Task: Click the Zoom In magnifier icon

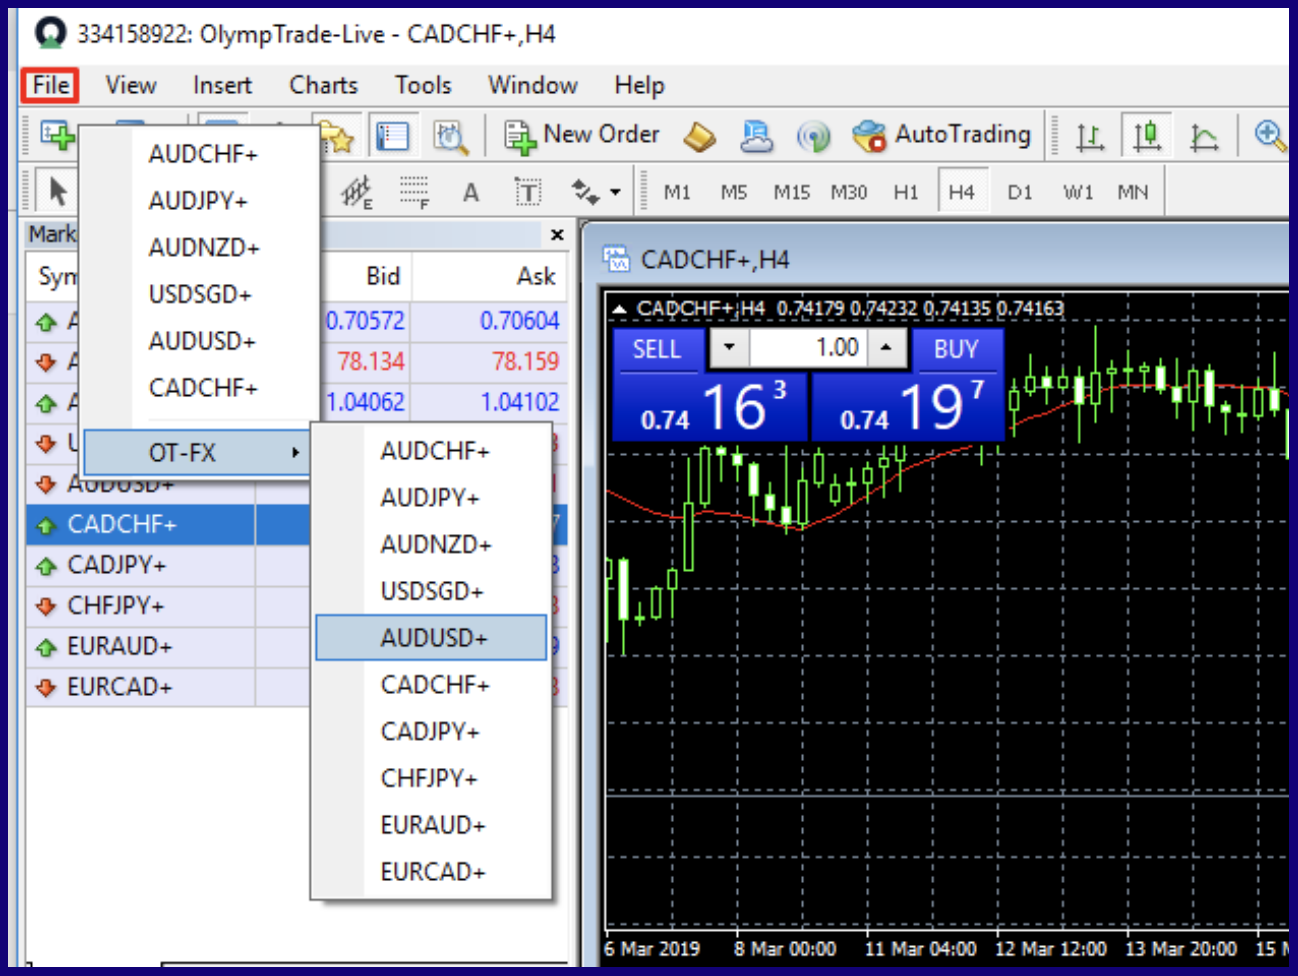Action: click(1269, 136)
